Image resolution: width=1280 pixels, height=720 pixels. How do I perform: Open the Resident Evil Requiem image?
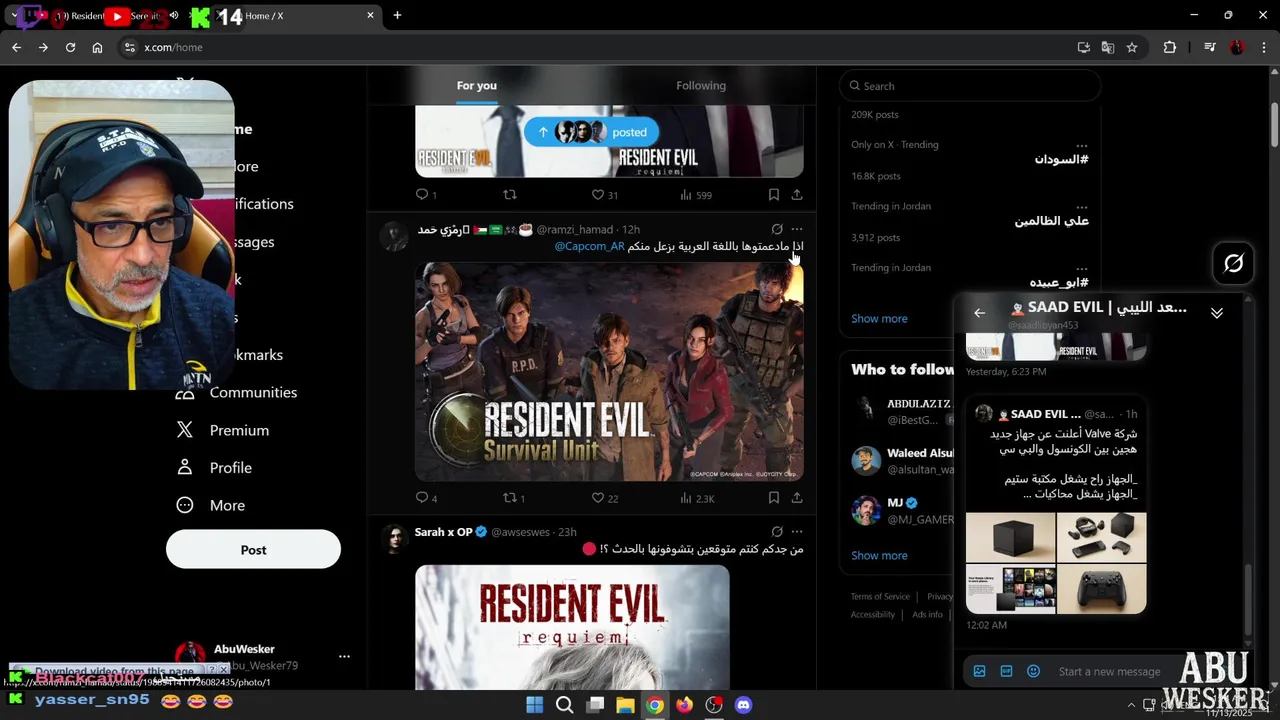point(572,627)
